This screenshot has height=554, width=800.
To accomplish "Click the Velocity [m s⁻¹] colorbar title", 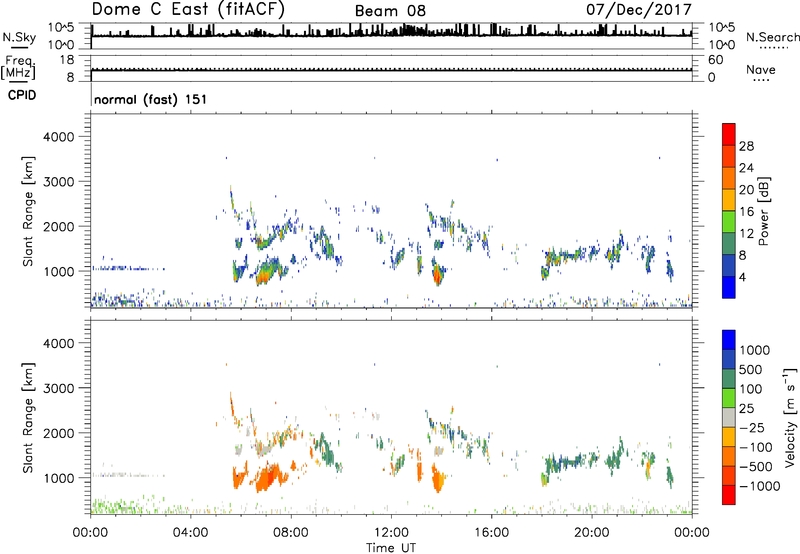I will (790, 417).
